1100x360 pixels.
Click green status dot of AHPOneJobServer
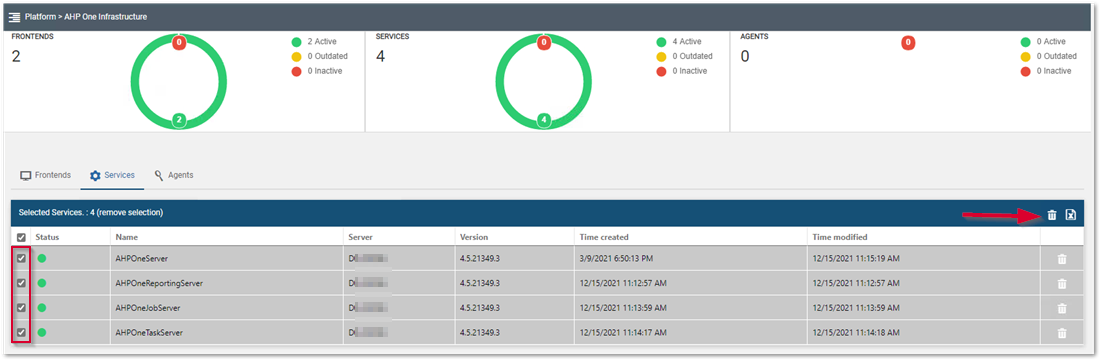click(41, 307)
